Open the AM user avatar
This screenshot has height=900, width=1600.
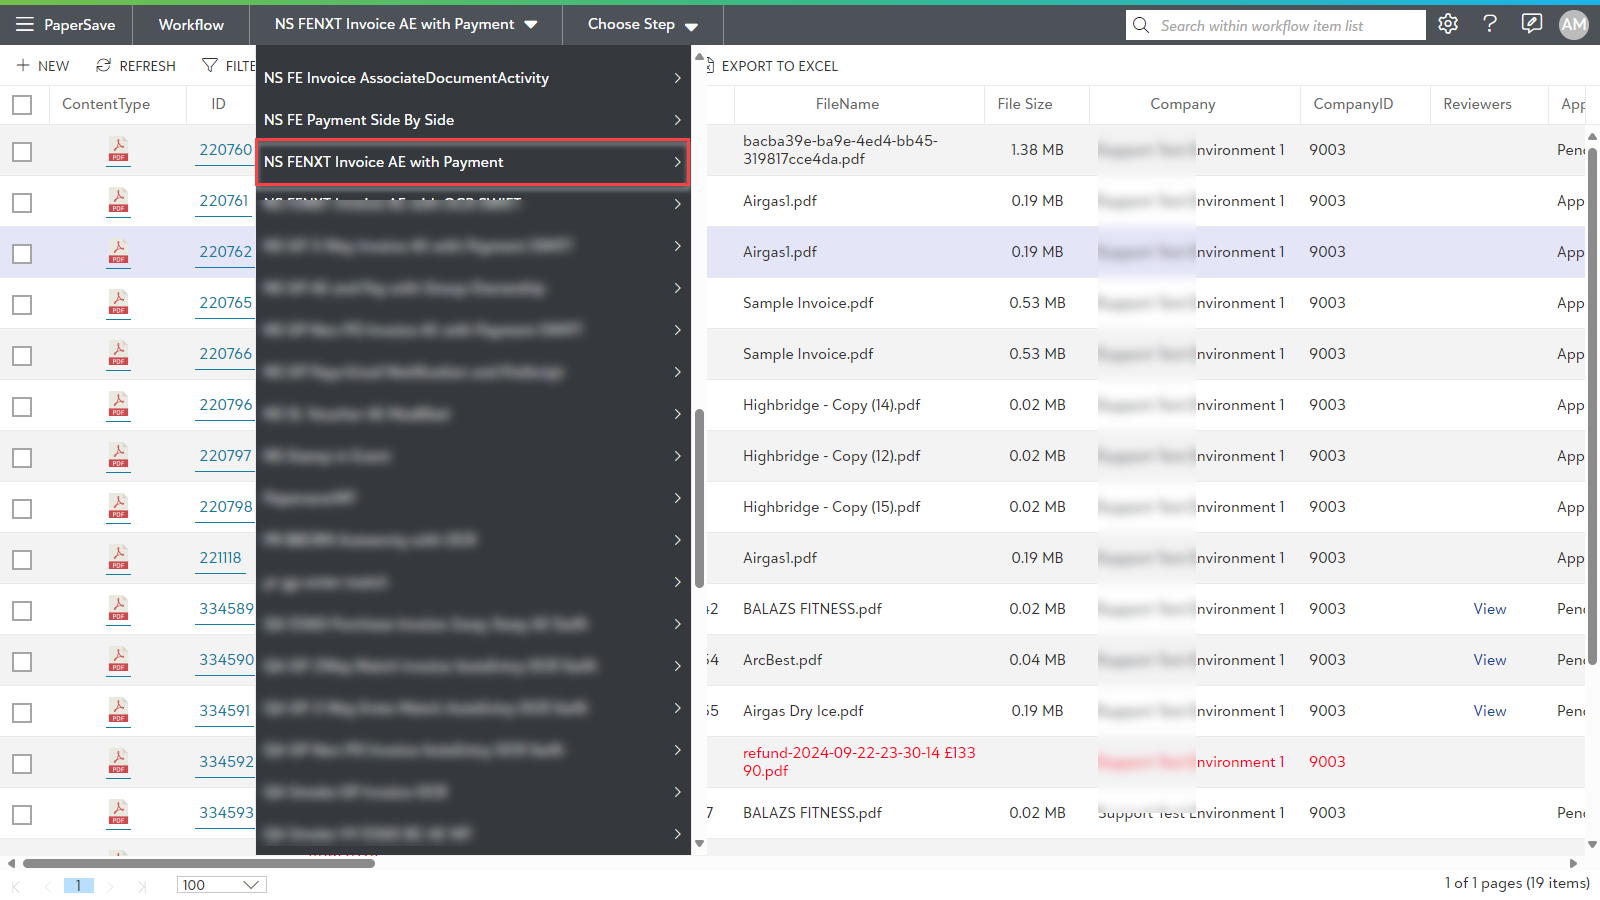pos(1573,25)
